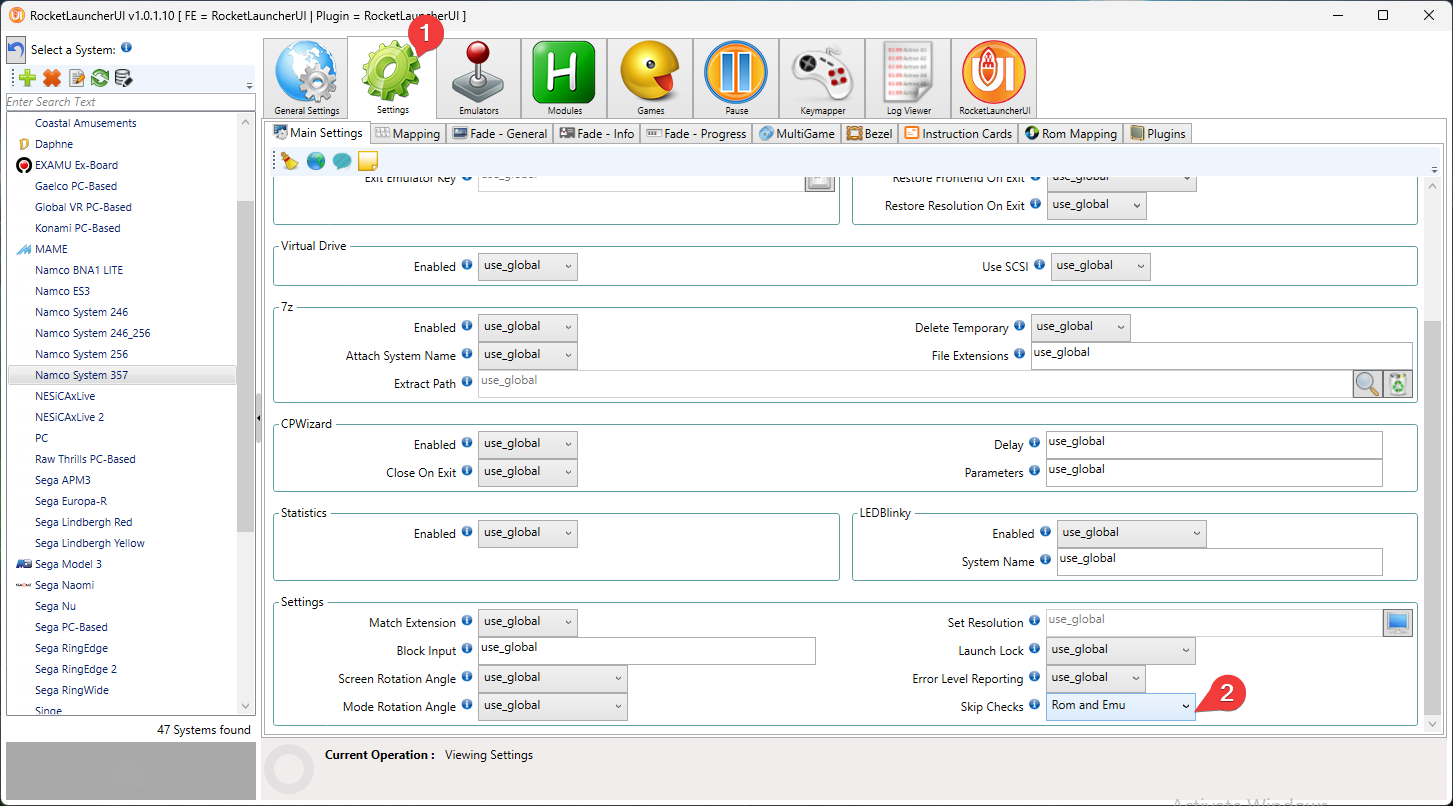
Task: Switch to the Bezel tab
Action: tap(869, 133)
